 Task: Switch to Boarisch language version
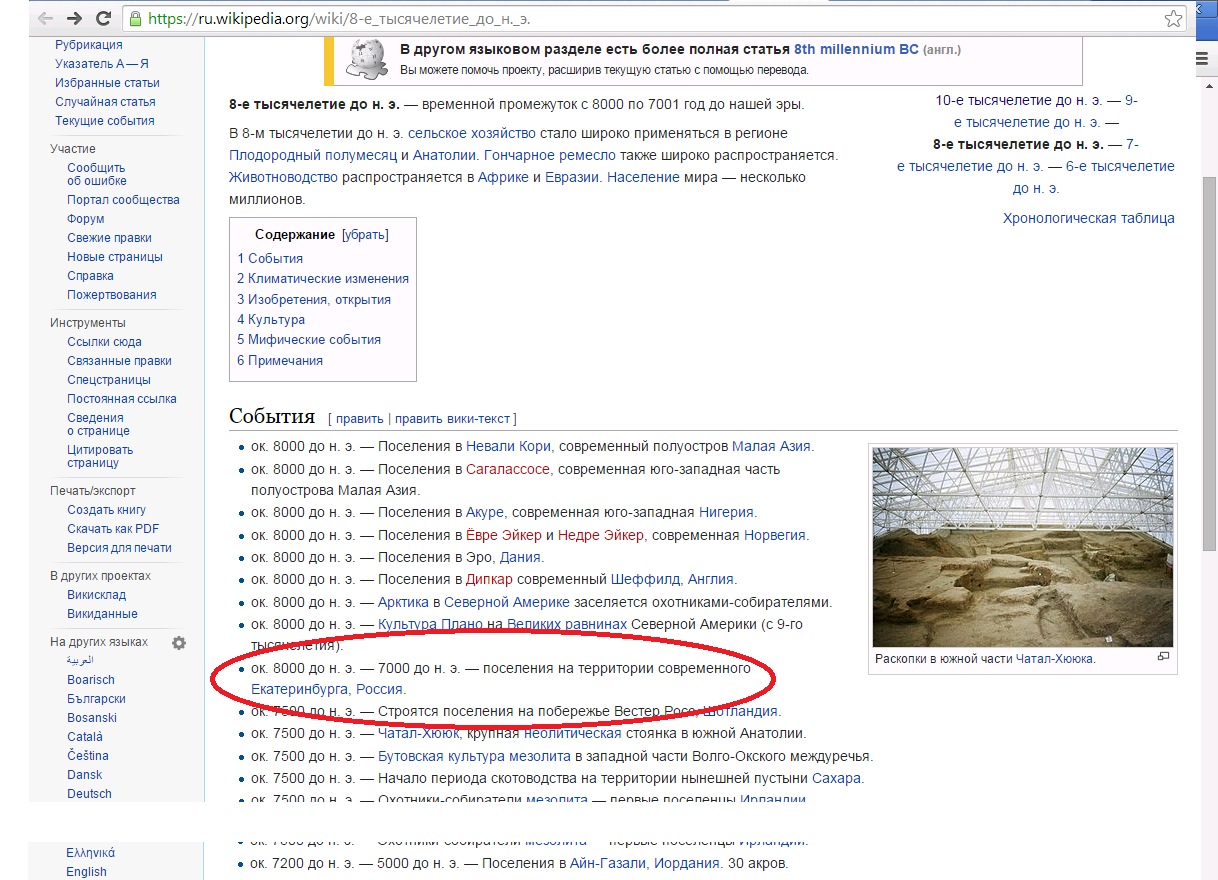pyautogui.click(x=91, y=680)
